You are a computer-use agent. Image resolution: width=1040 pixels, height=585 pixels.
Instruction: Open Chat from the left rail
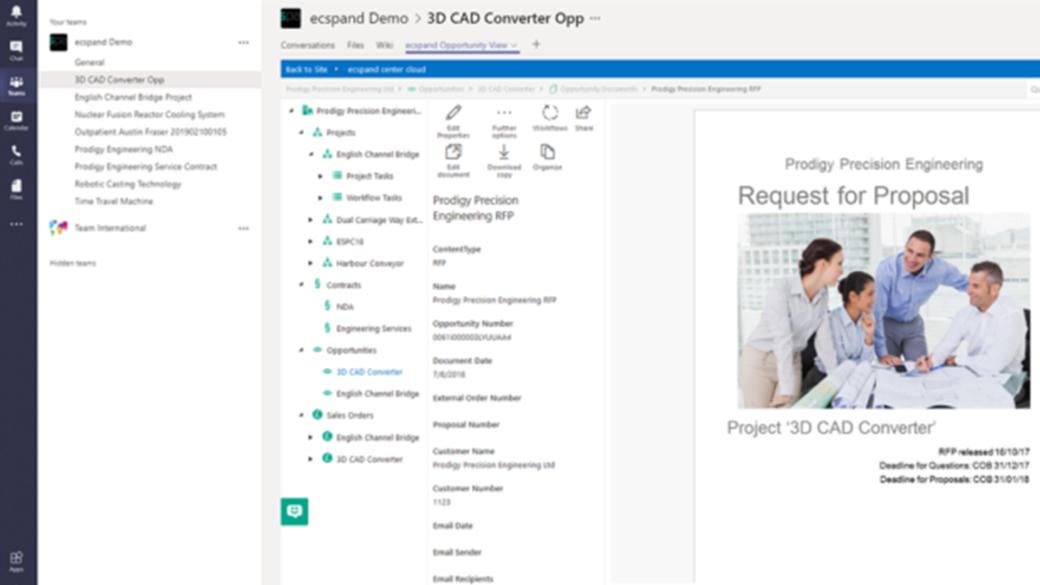pos(16,50)
